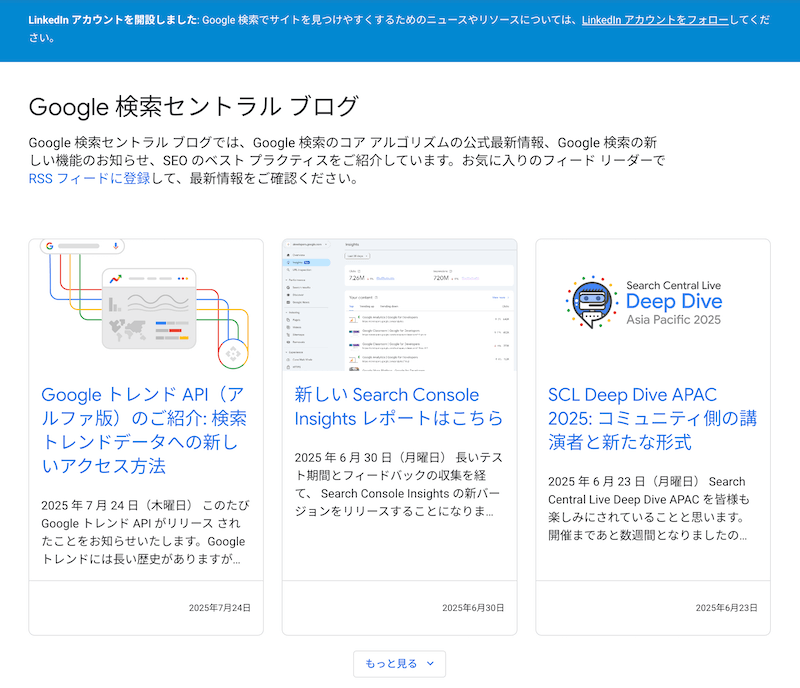This screenshot has width=800, height=688.
Task: Open the Google トレンド API article title
Action: tap(144, 430)
